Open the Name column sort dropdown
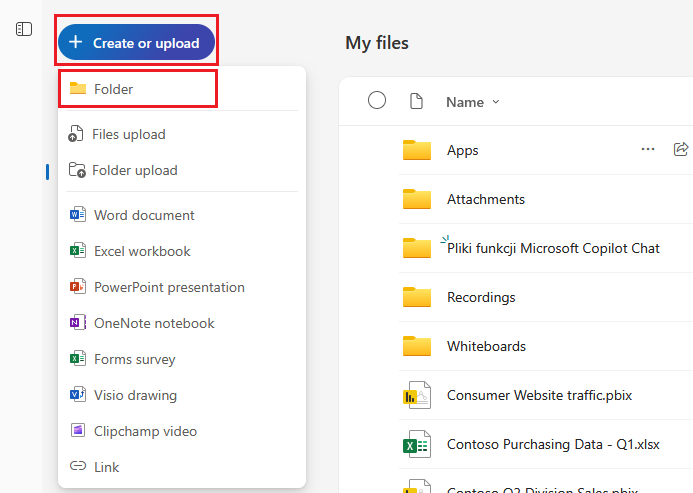Image resolution: width=693 pixels, height=493 pixels. tap(472, 102)
